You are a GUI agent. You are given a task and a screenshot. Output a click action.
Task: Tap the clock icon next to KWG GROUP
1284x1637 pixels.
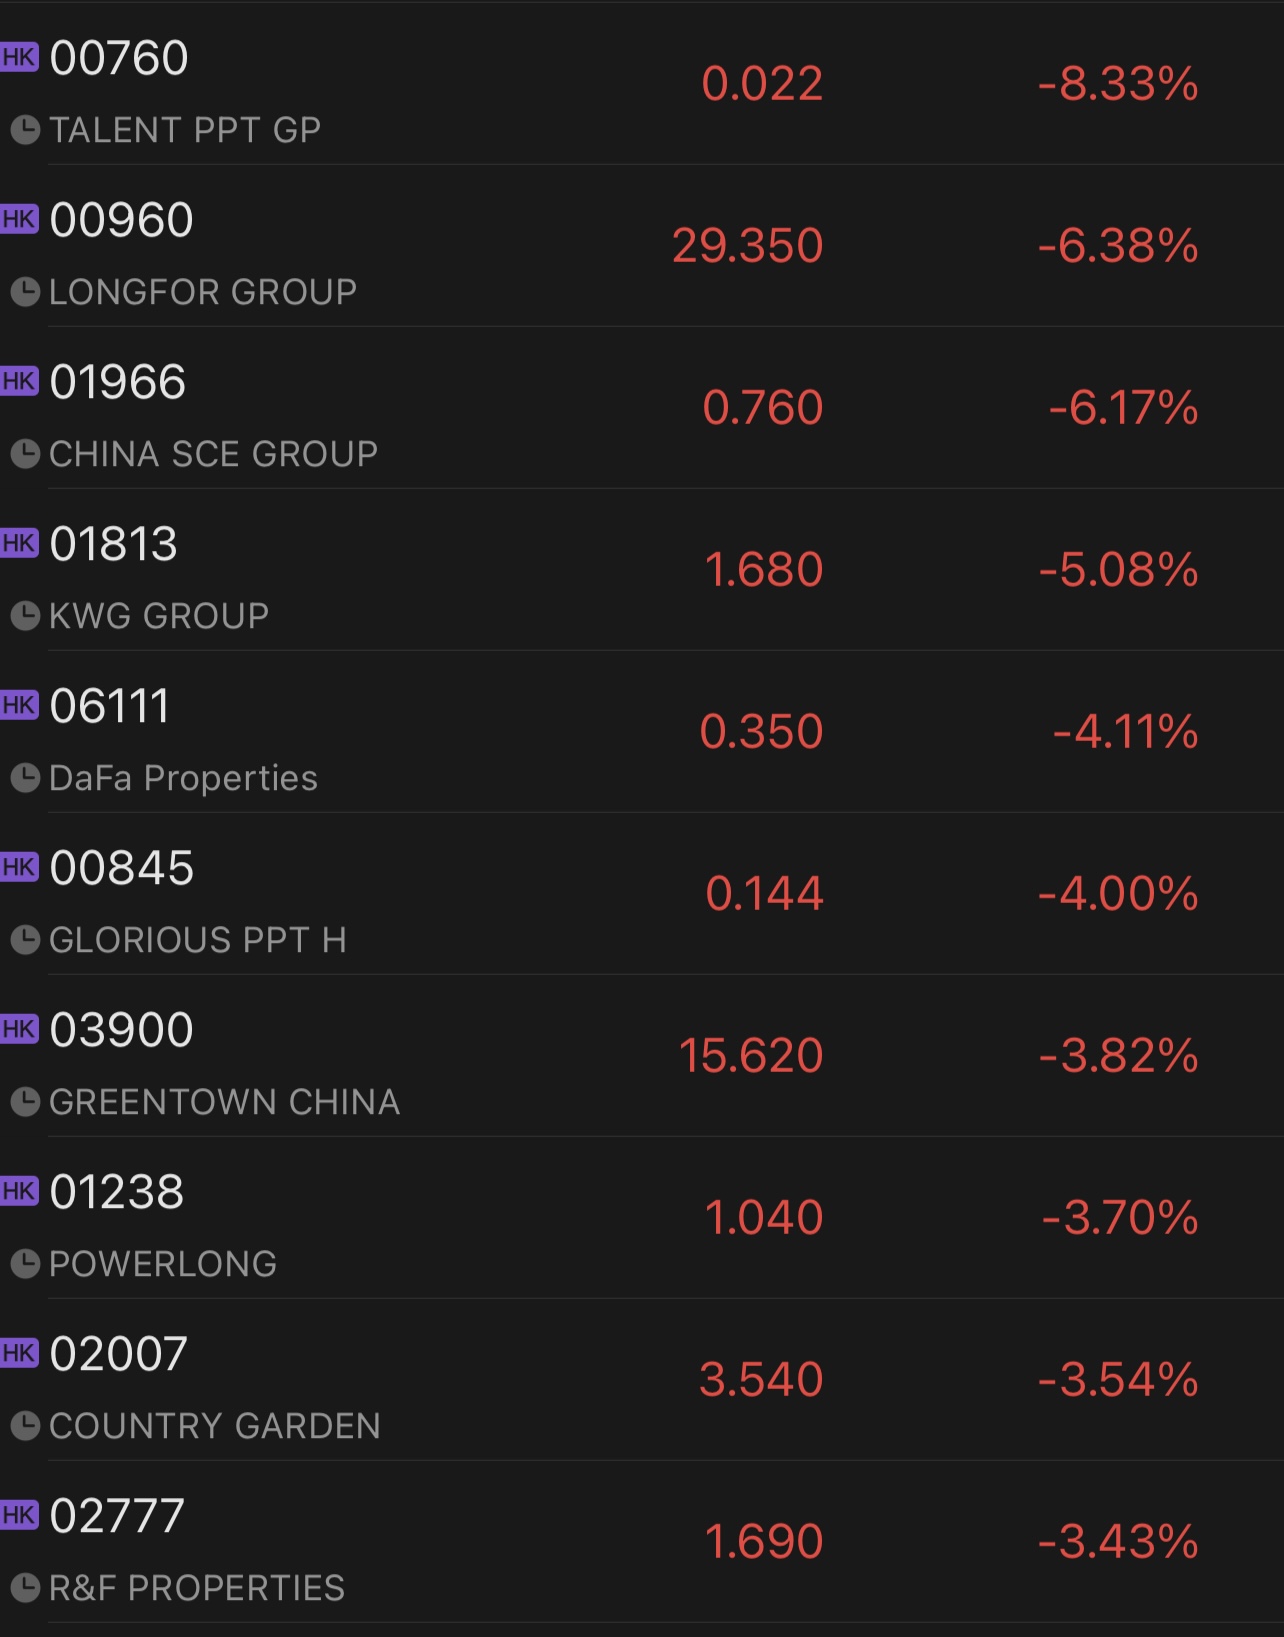pyautogui.click(x=25, y=616)
